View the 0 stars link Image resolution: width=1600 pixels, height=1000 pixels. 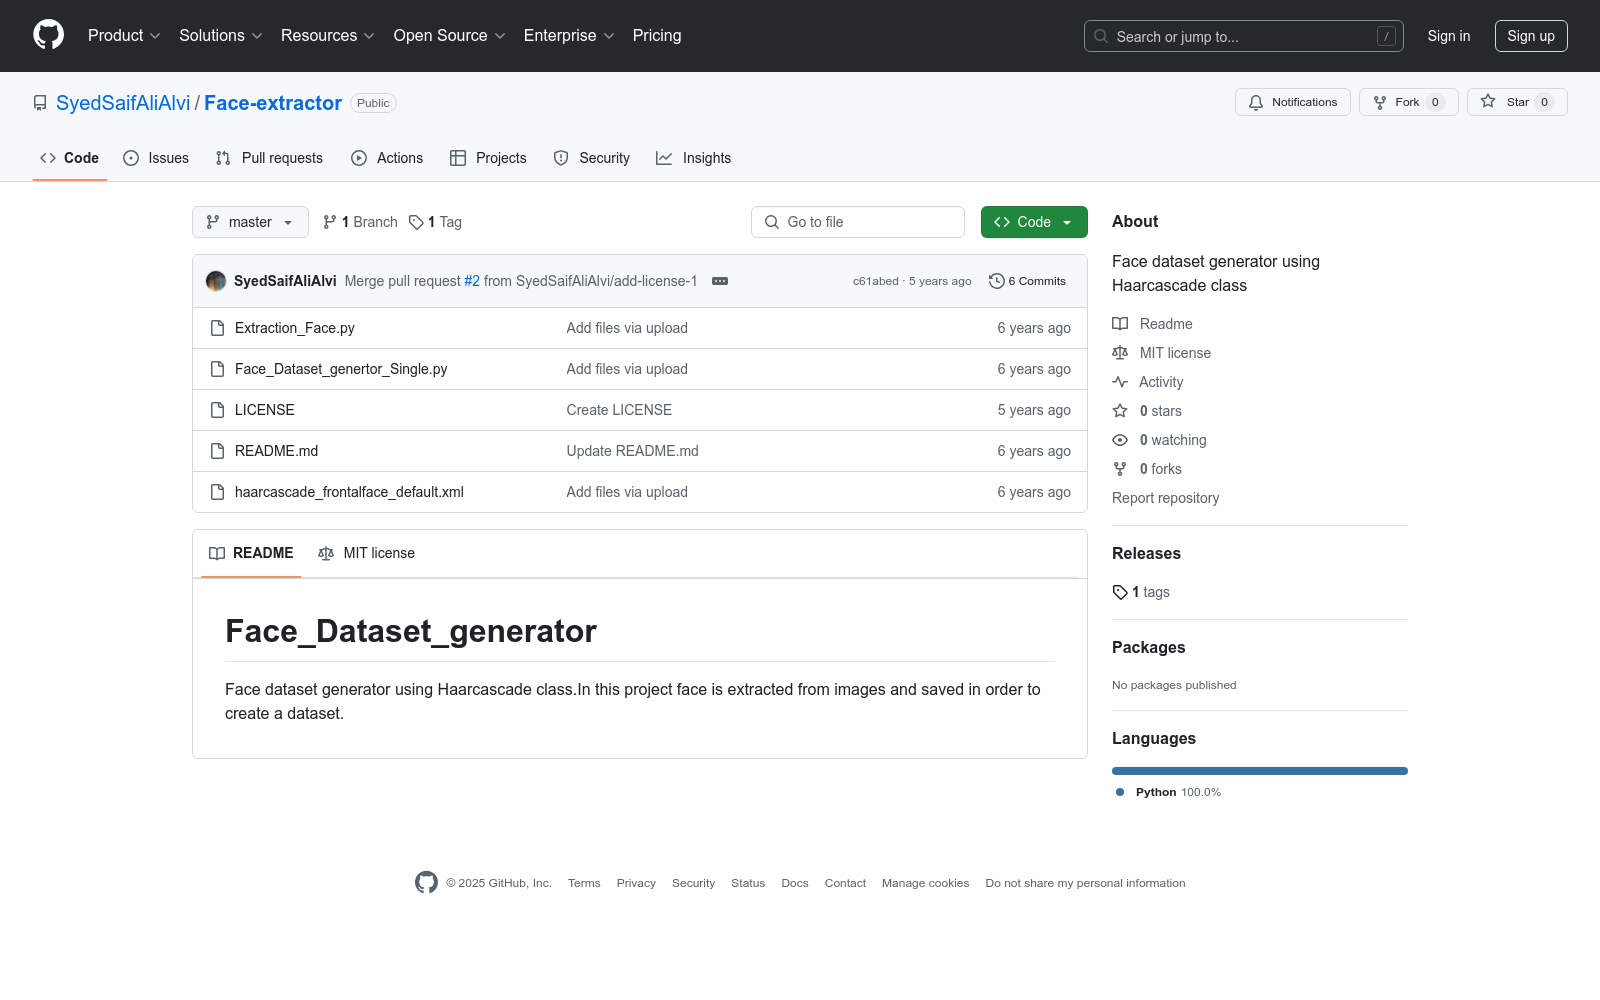tap(1147, 411)
